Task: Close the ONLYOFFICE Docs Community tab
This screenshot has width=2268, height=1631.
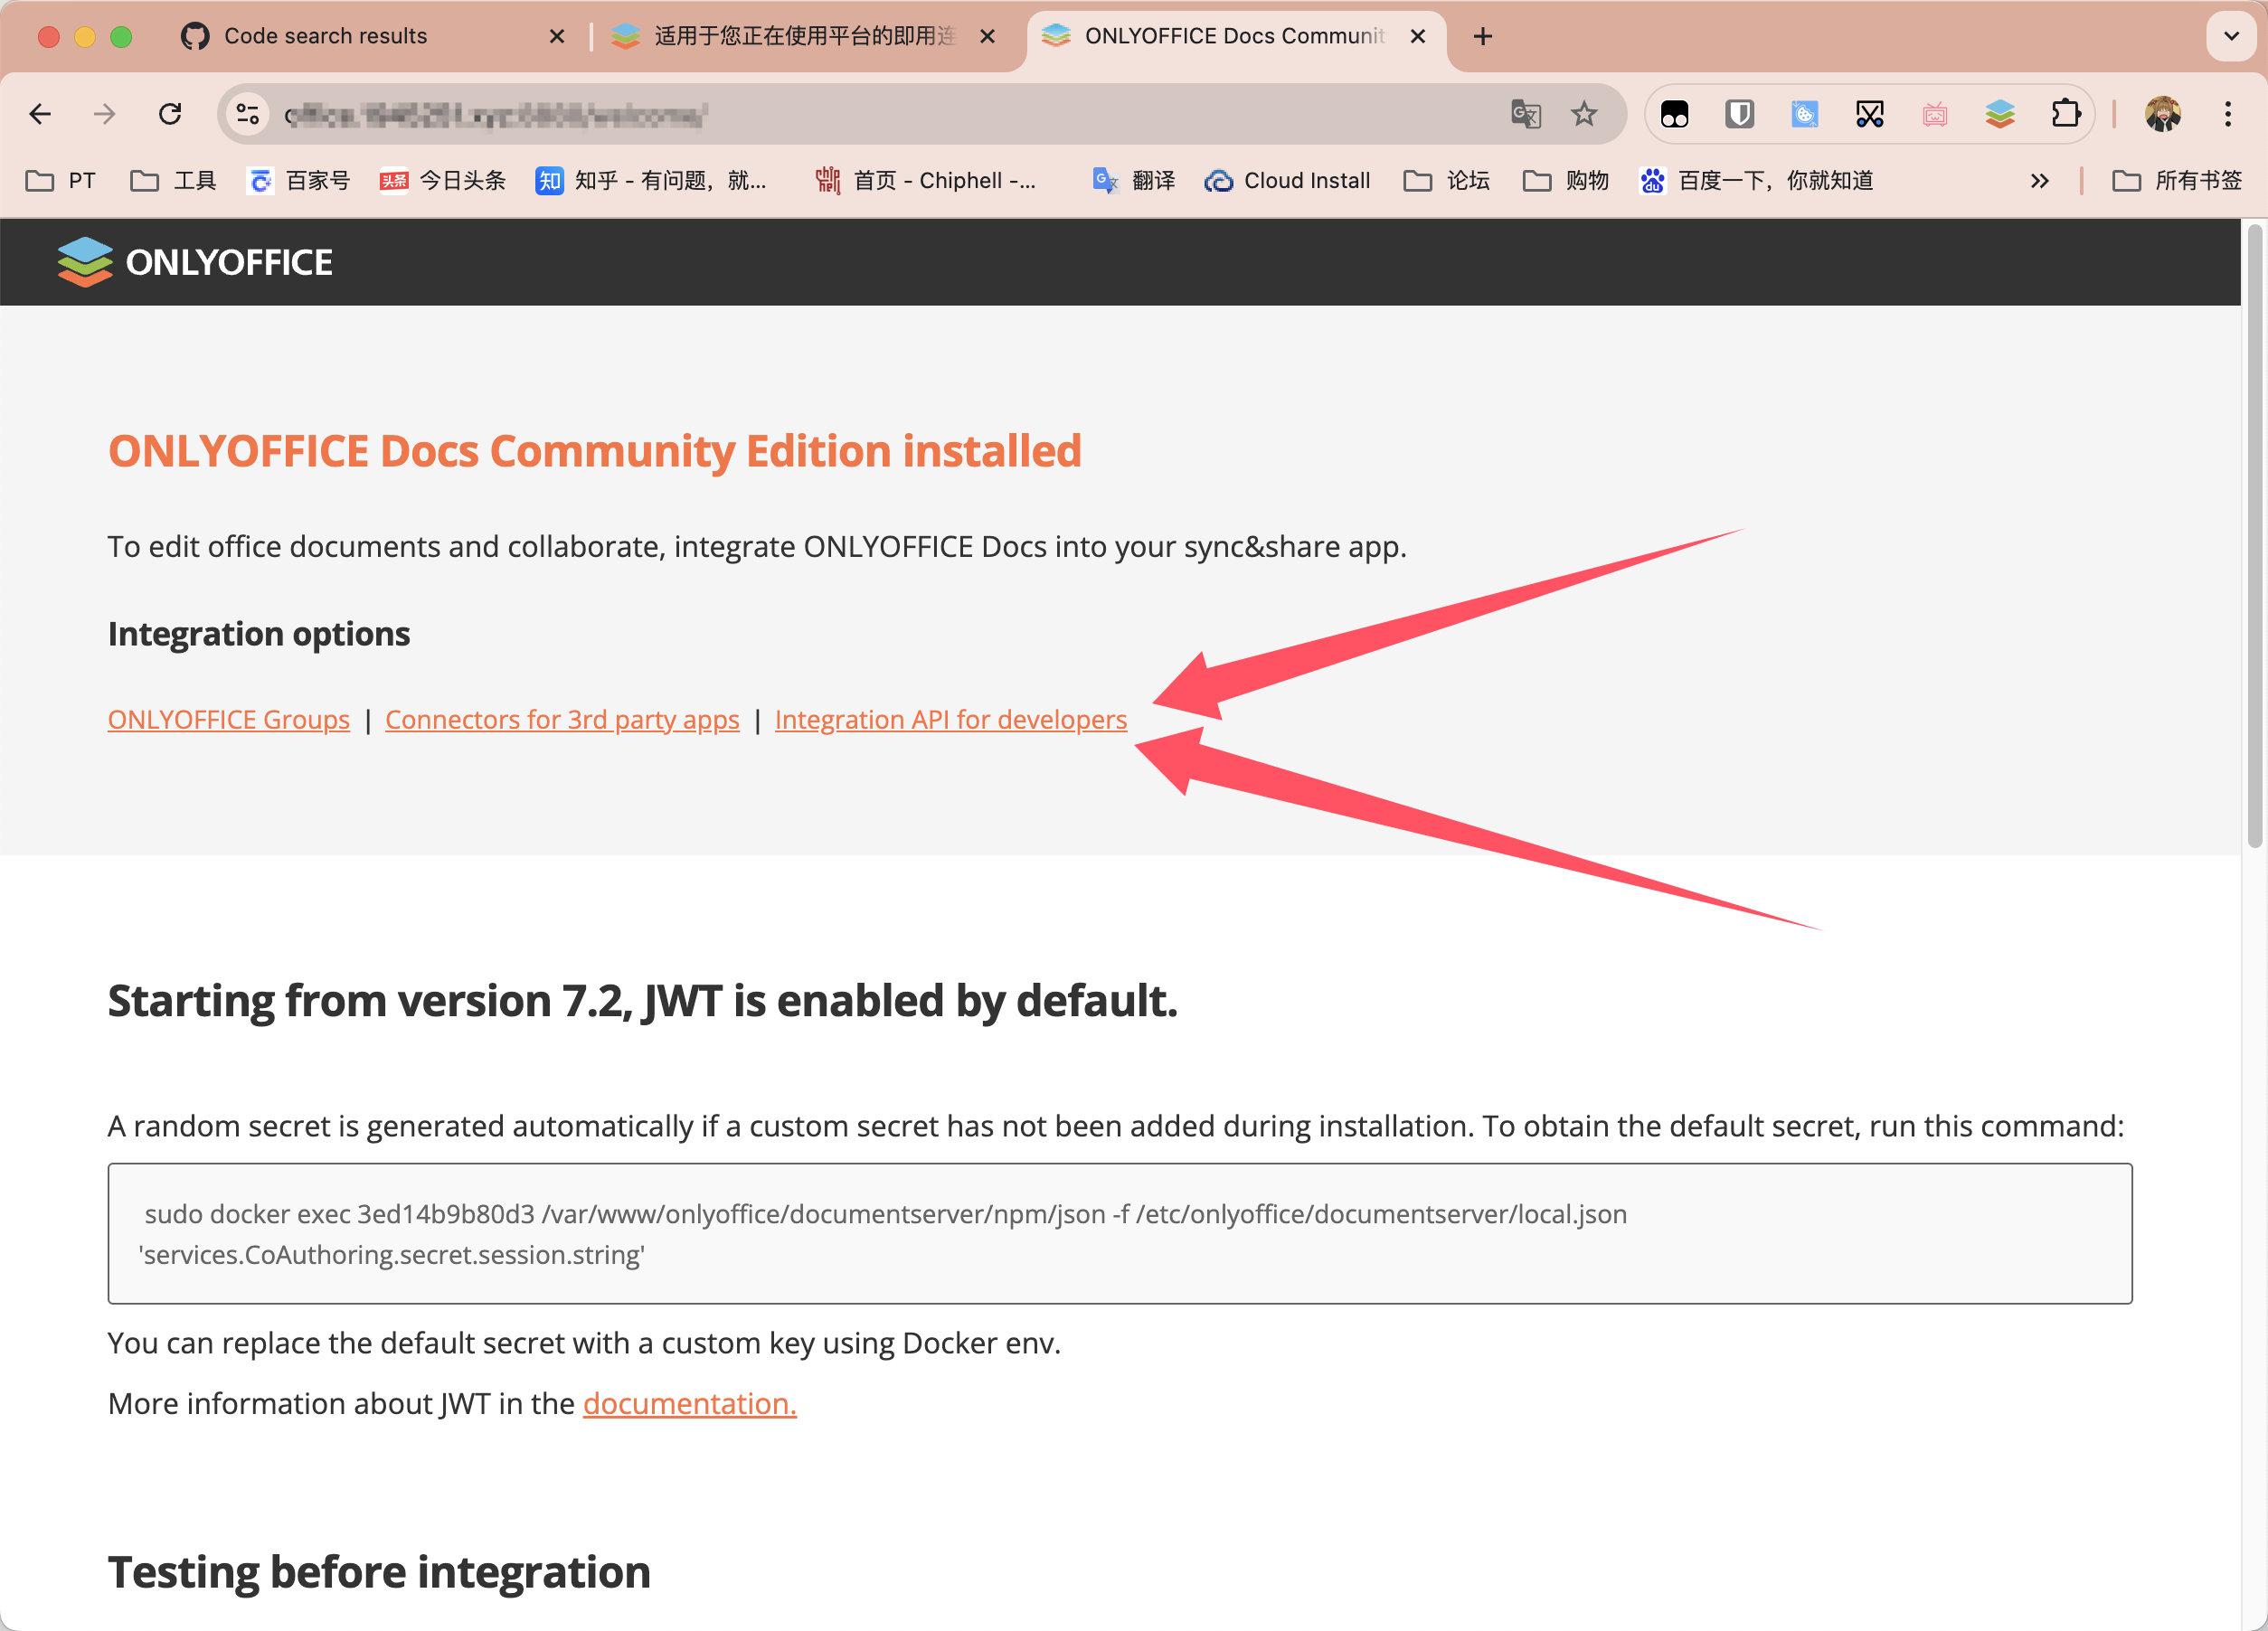Action: point(1417,37)
